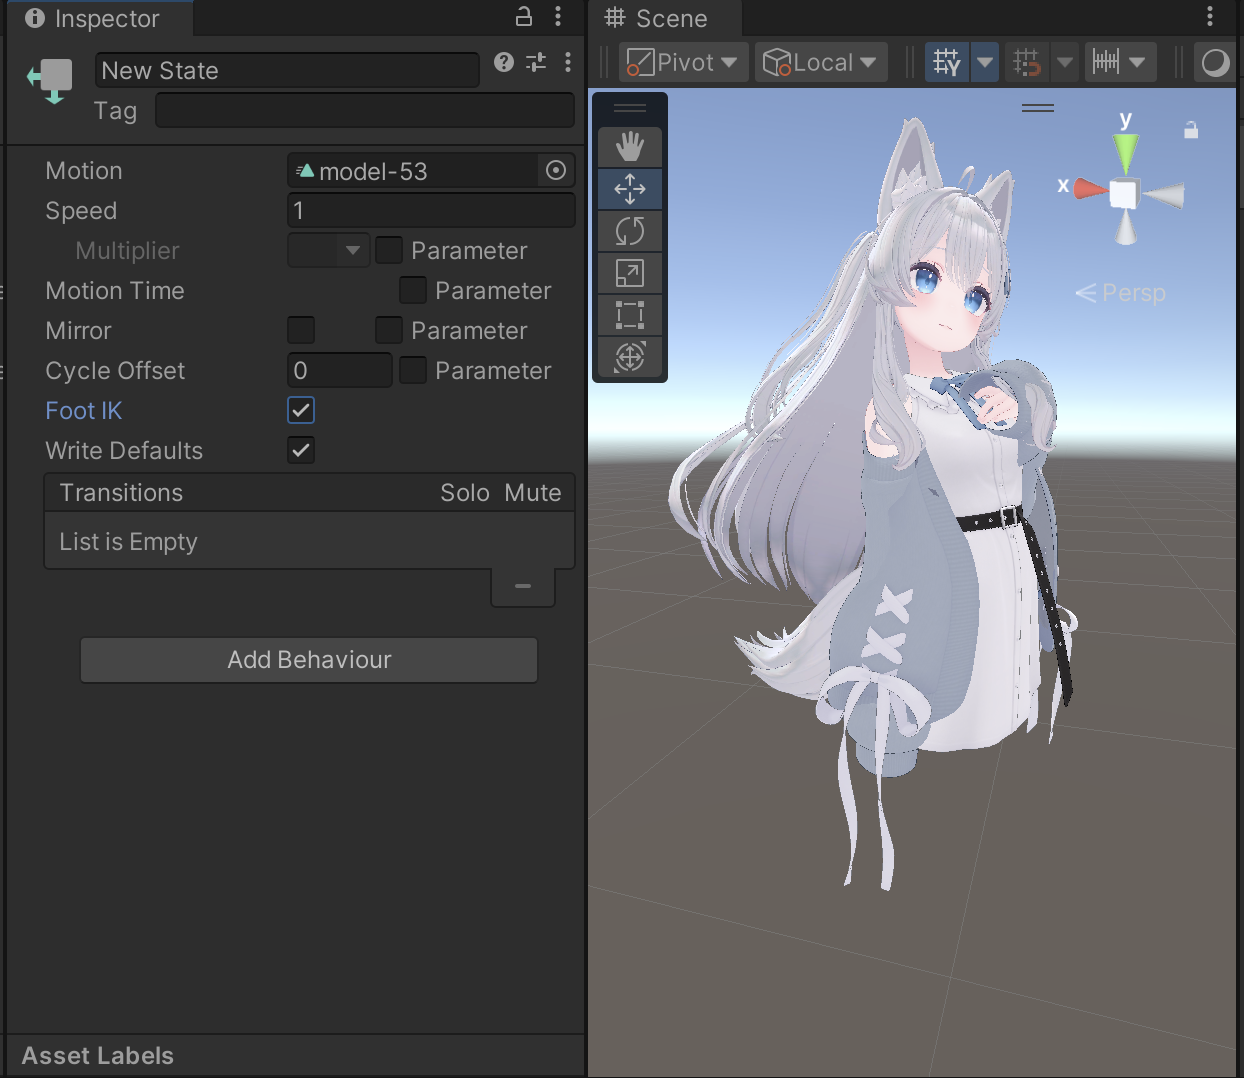
Task: Open the grid visibility options arrow
Action: click(985, 62)
